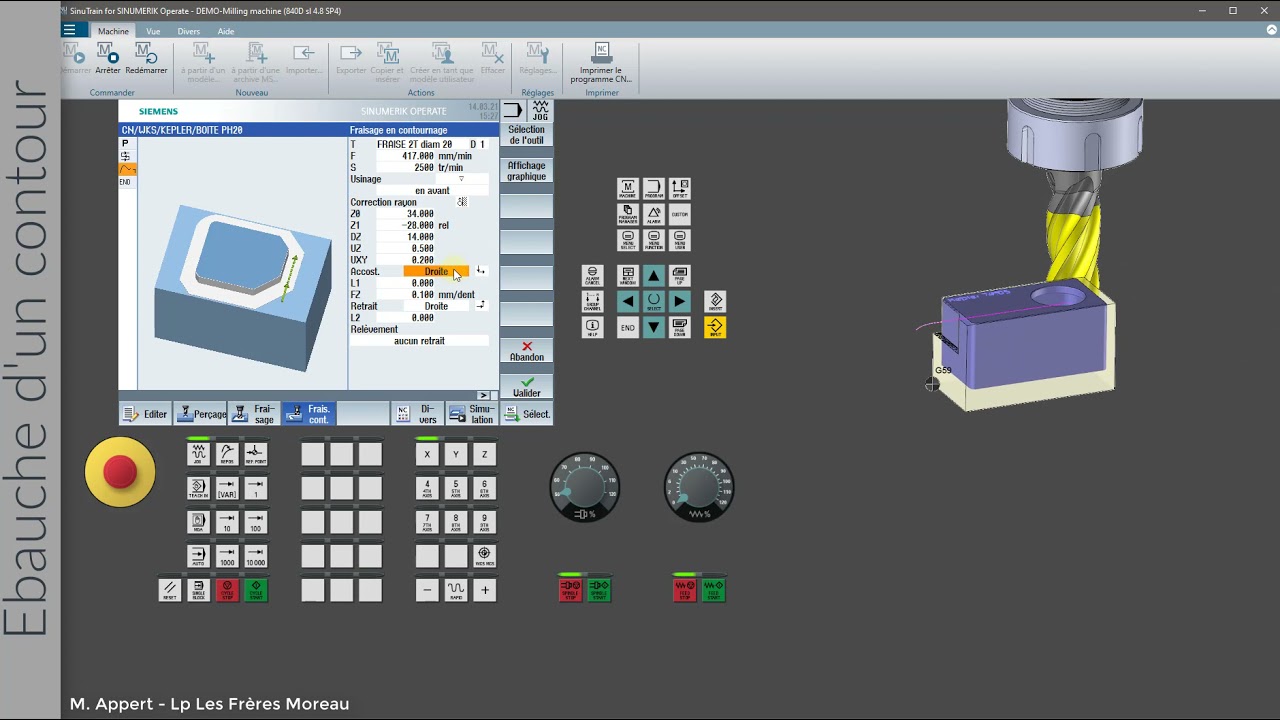Open the PROGRAM MANAGER key
The width and height of the screenshot is (1280, 720).
[628, 214]
